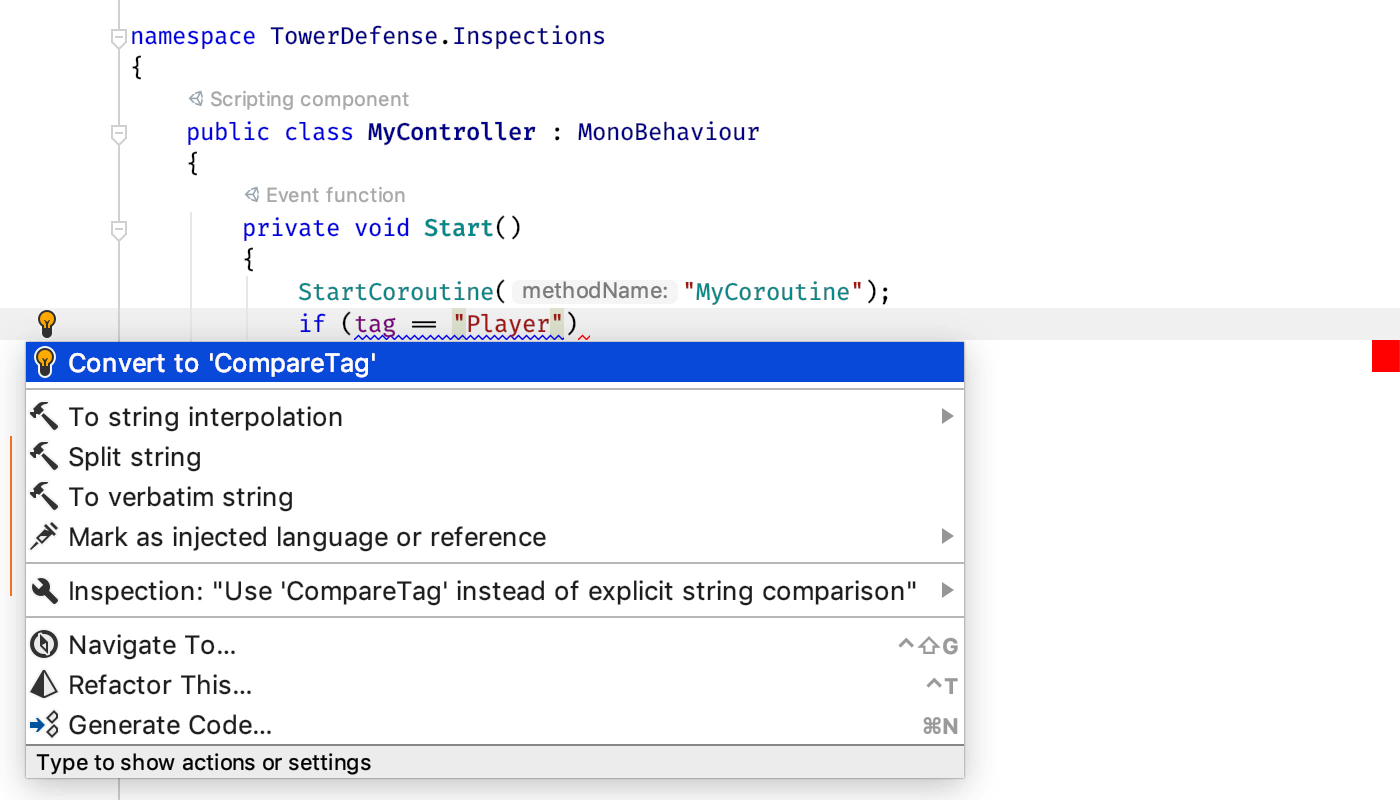The width and height of the screenshot is (1400, 800).
Task: Click the hammer icon beside Split string
Action: (44, 456)
